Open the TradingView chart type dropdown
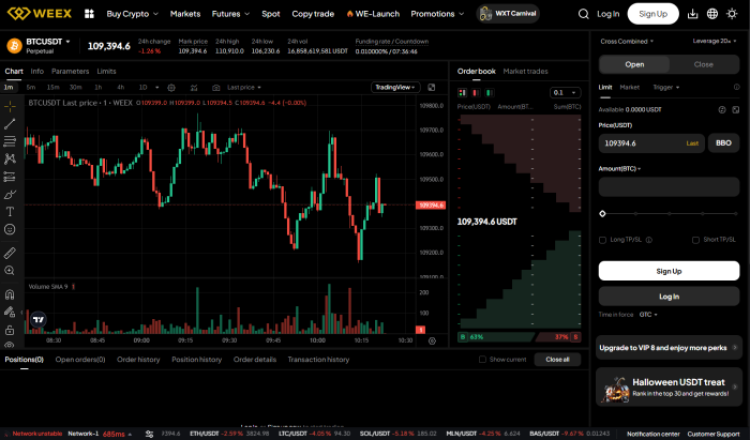The width and height of the screenshot is (750, 440). click(395, 87)
